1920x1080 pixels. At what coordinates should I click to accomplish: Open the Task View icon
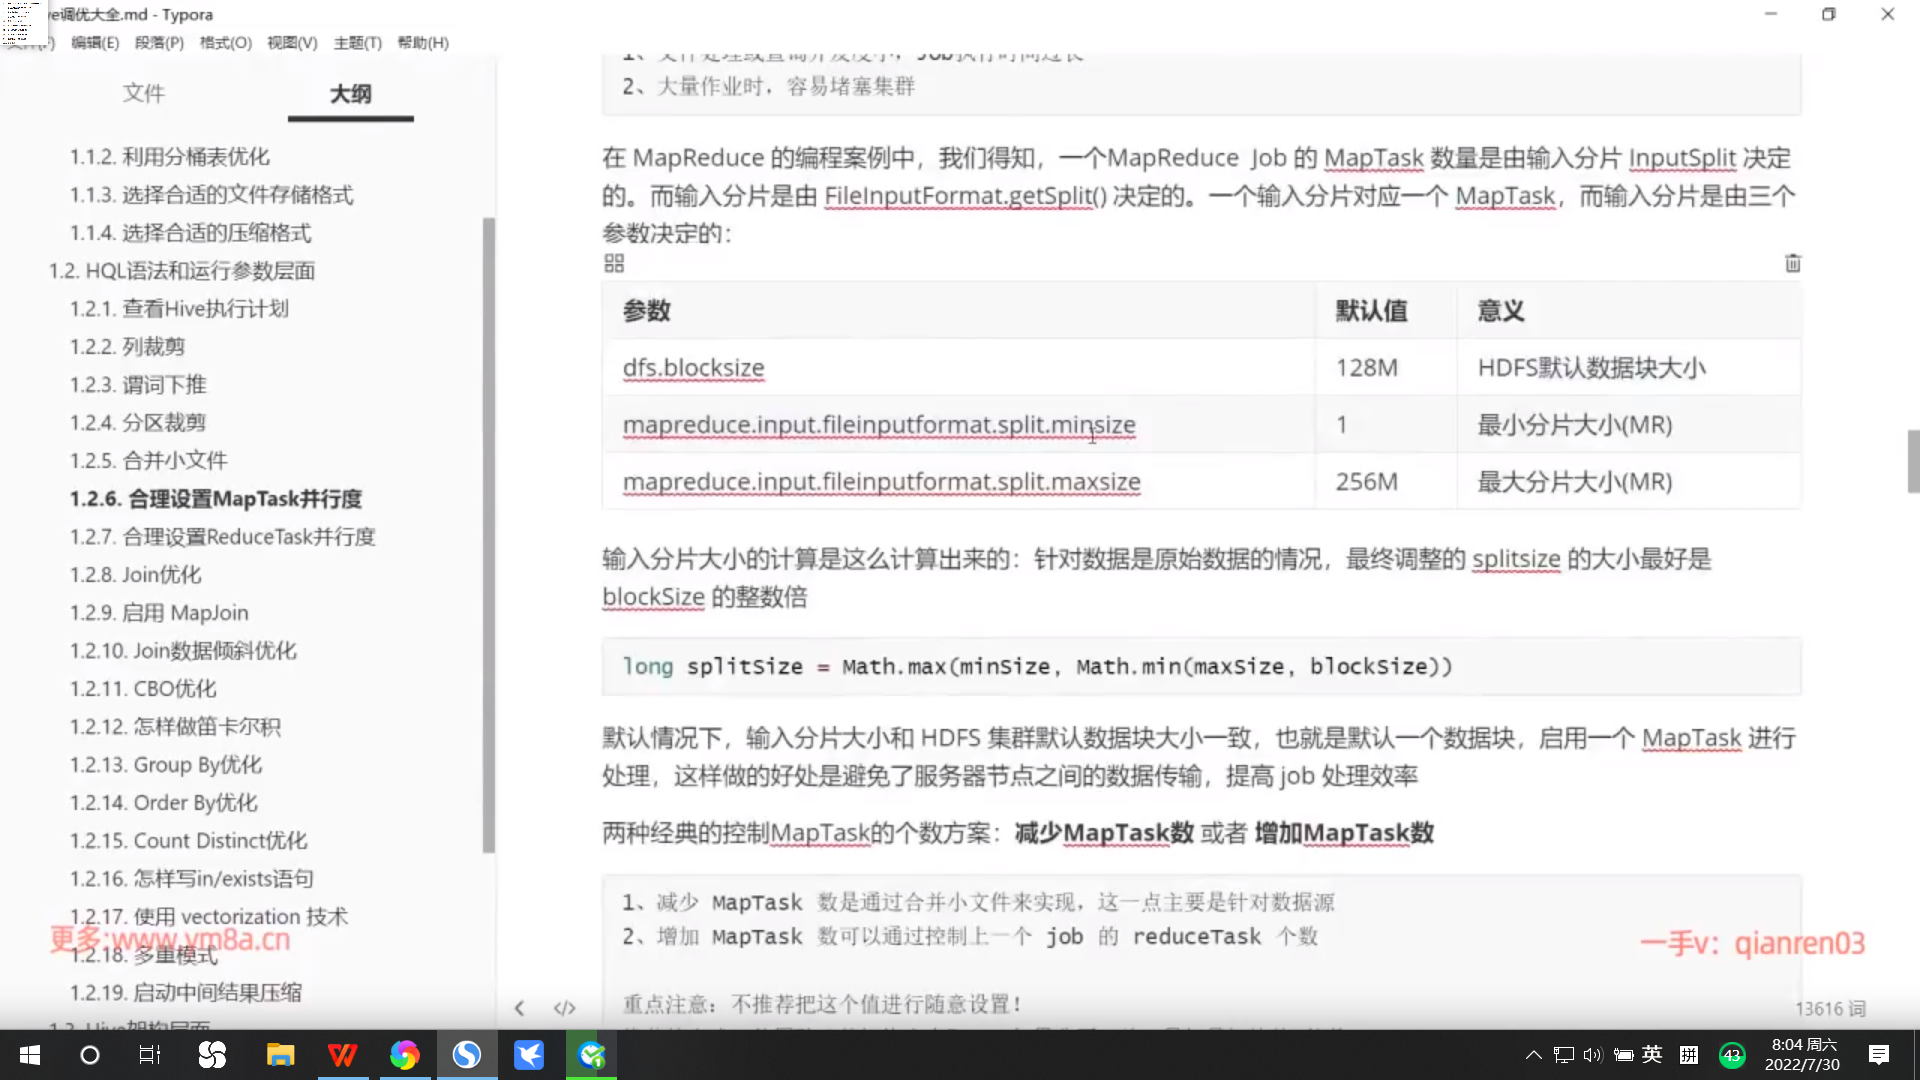pos(149,1055)
